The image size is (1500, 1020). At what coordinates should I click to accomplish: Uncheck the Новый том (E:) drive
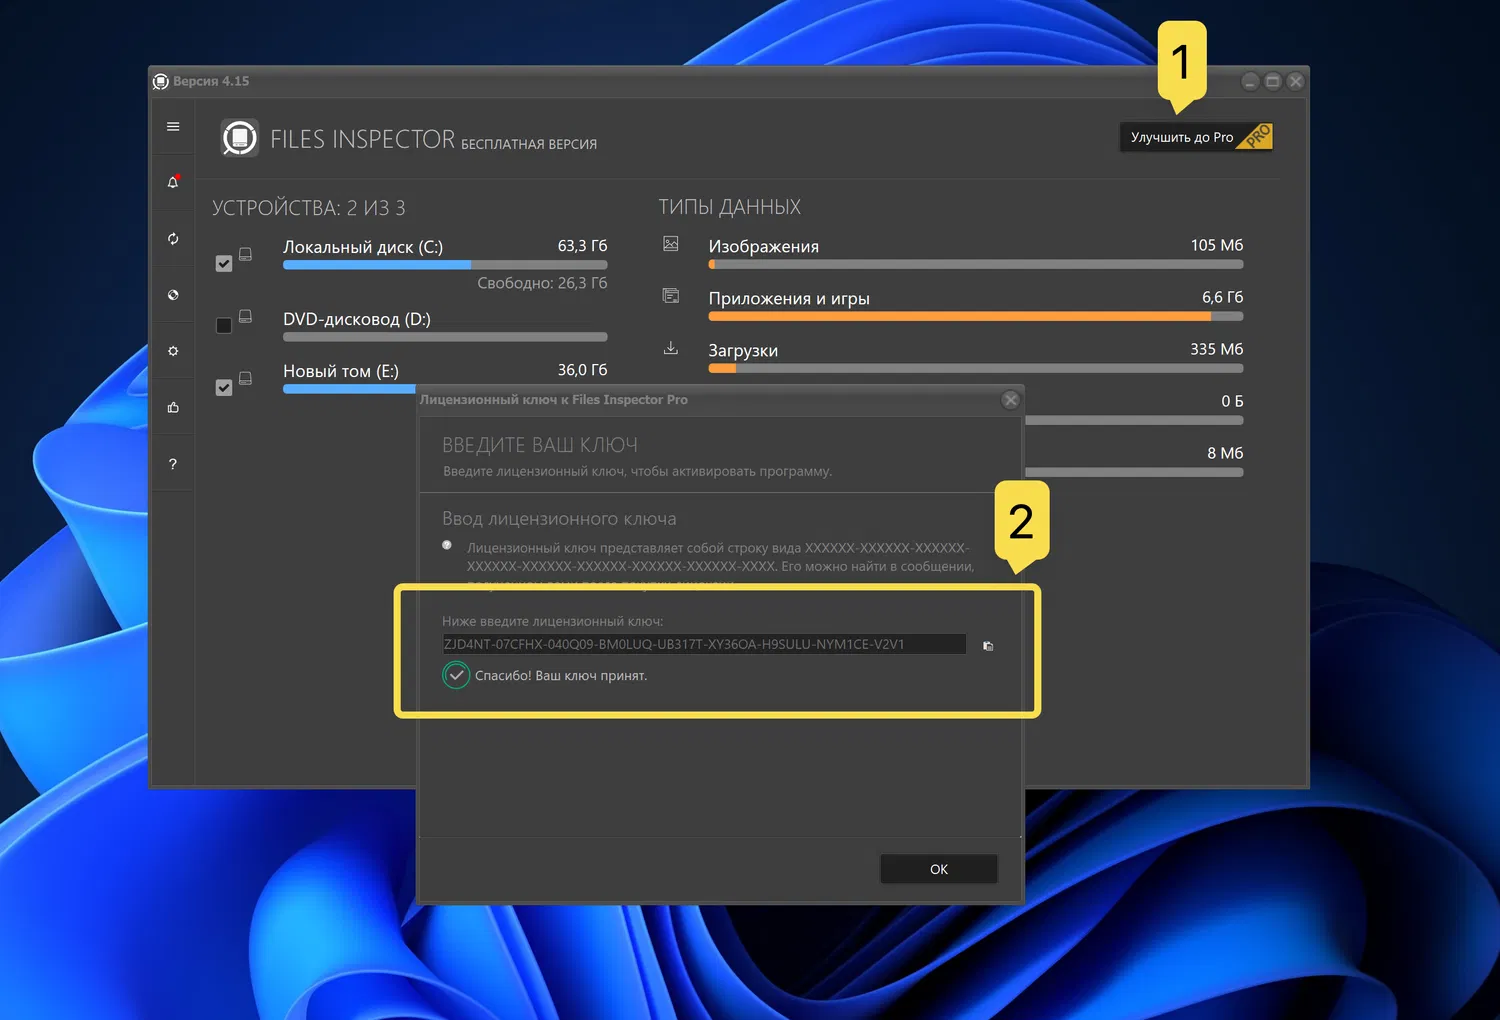[223, 387]
